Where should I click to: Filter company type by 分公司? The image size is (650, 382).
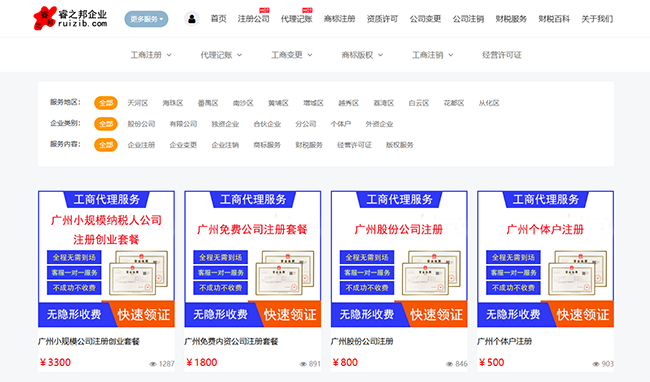[306, 124]
